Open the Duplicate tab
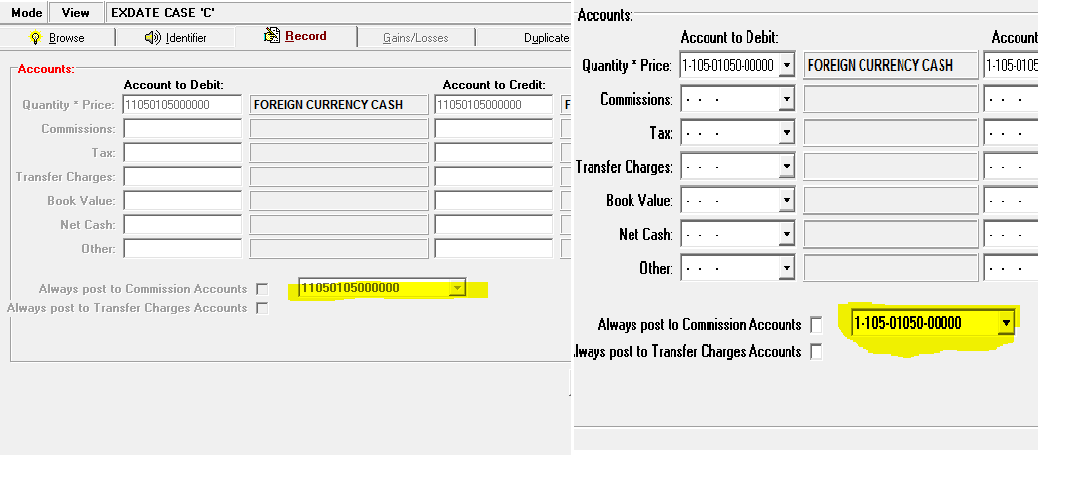1085x501 pixels. tap(546, 38)
